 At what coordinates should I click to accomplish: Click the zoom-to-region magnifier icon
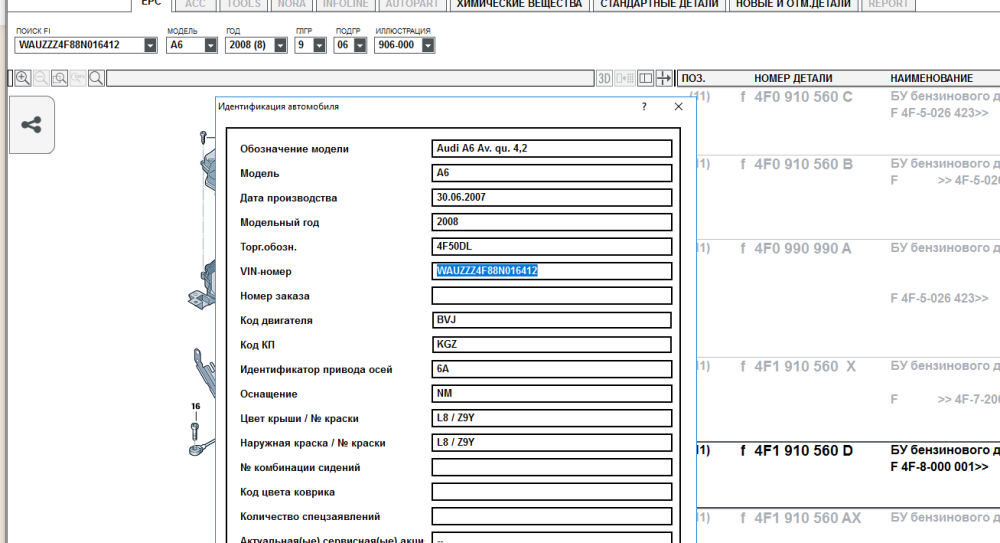point(59,78)
